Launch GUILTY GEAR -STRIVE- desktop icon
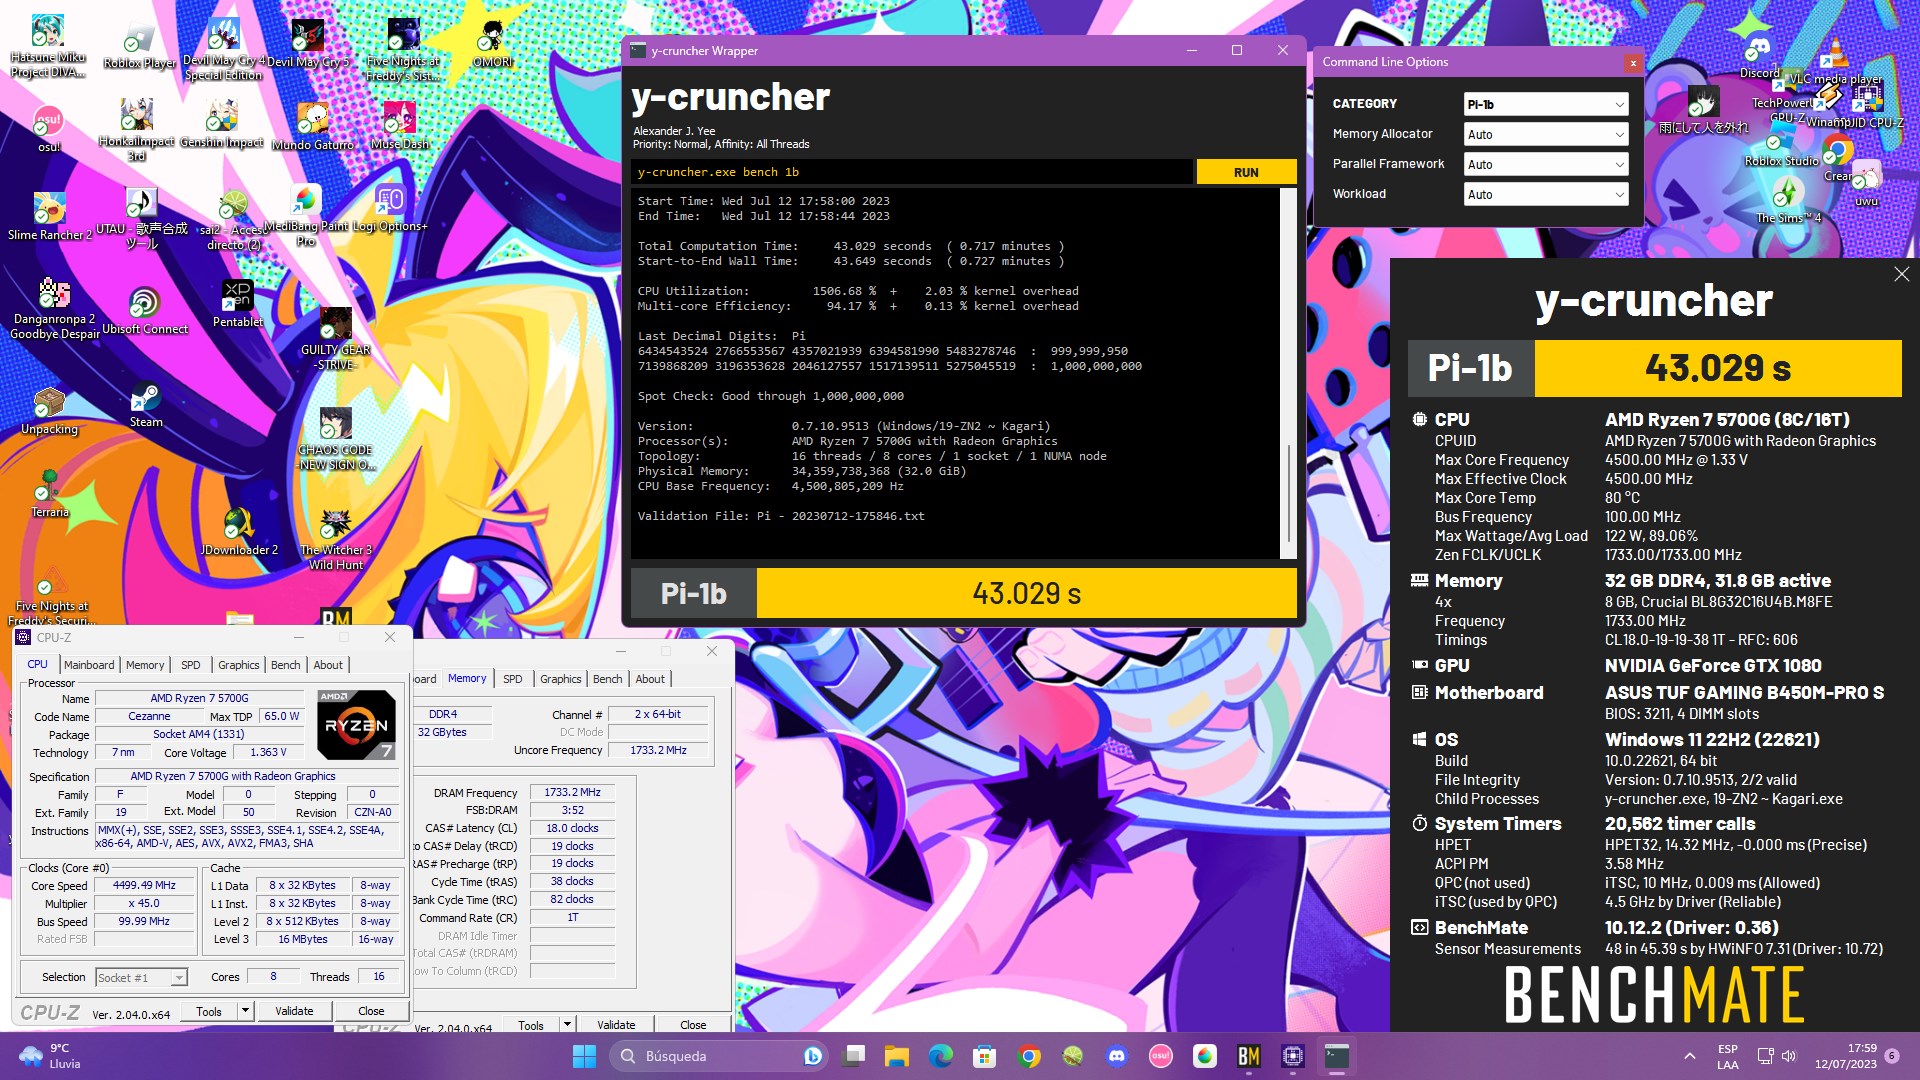This screenshot has width=1920, height=1080. (335, 338)
